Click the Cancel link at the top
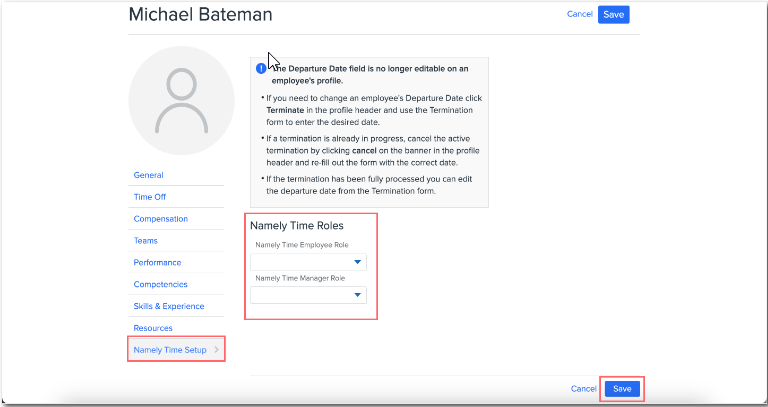The height and width of the screenshot is (407, 768). point(579,14)
